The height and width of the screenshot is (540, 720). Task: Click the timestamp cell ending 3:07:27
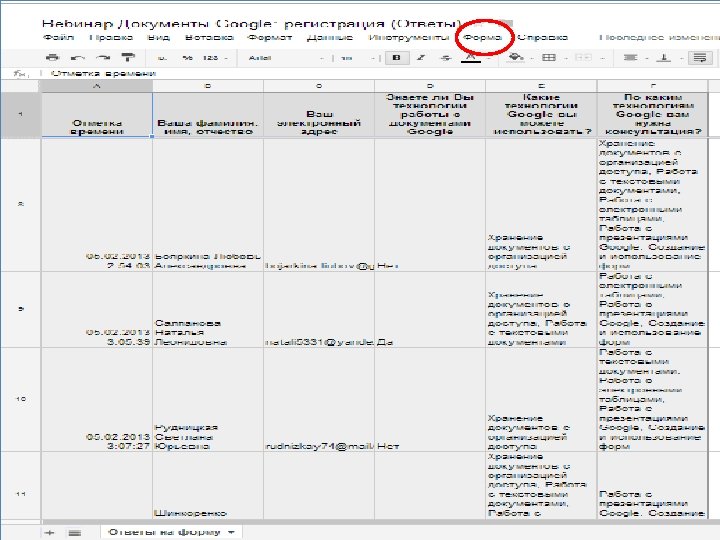(x=97, y=399)
